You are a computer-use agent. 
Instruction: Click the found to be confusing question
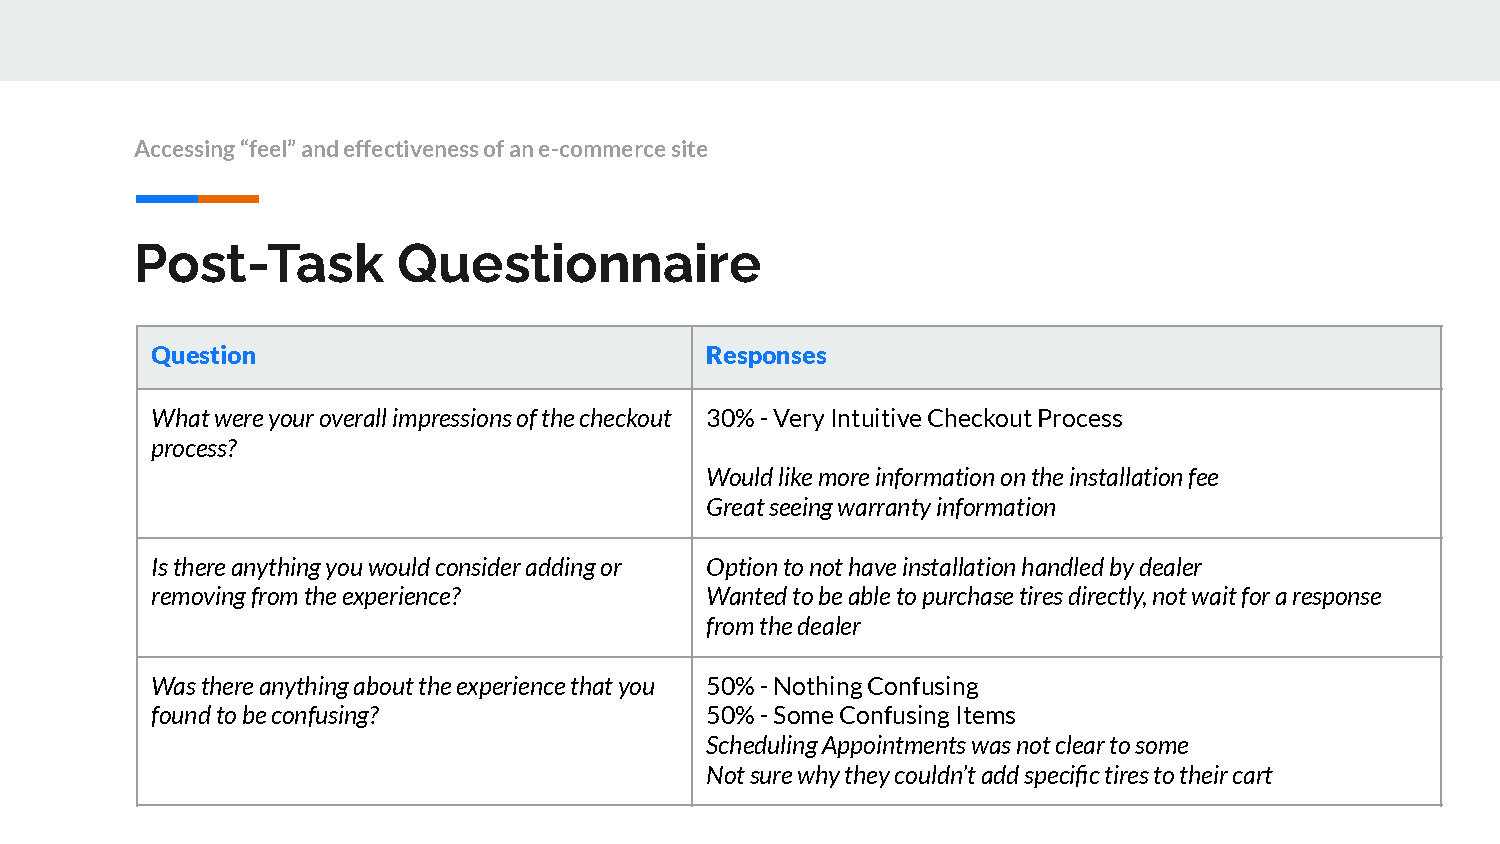(402, 700)
